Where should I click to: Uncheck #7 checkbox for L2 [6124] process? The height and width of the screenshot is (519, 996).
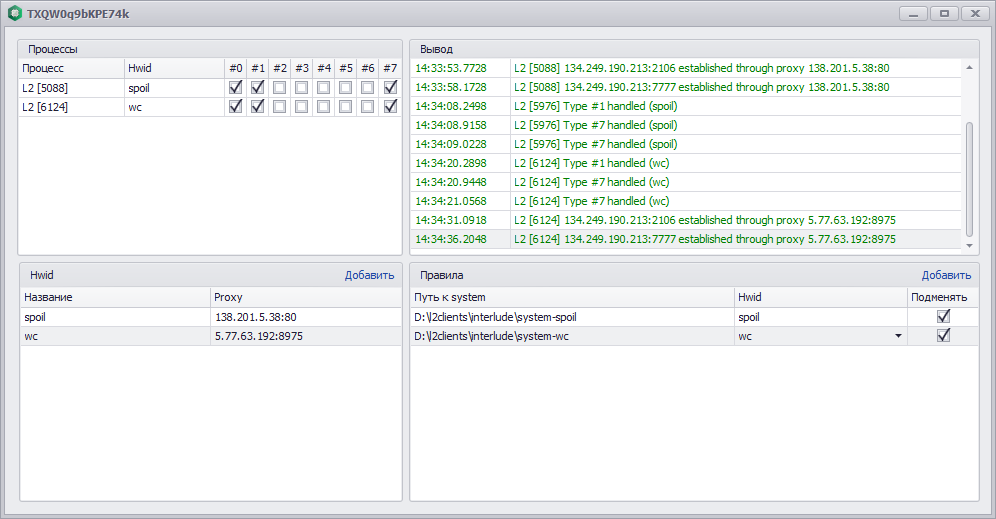click(390, 107)
